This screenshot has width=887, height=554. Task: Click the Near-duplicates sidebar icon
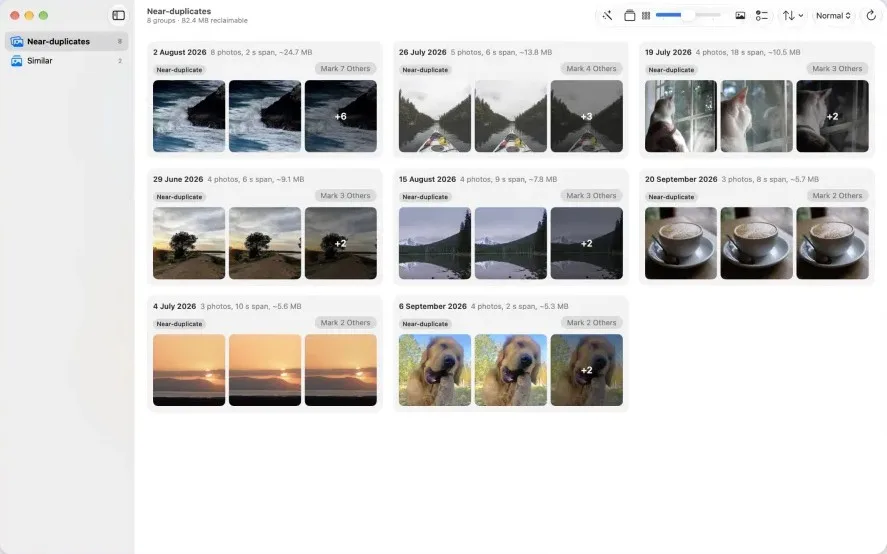point(17,41)
